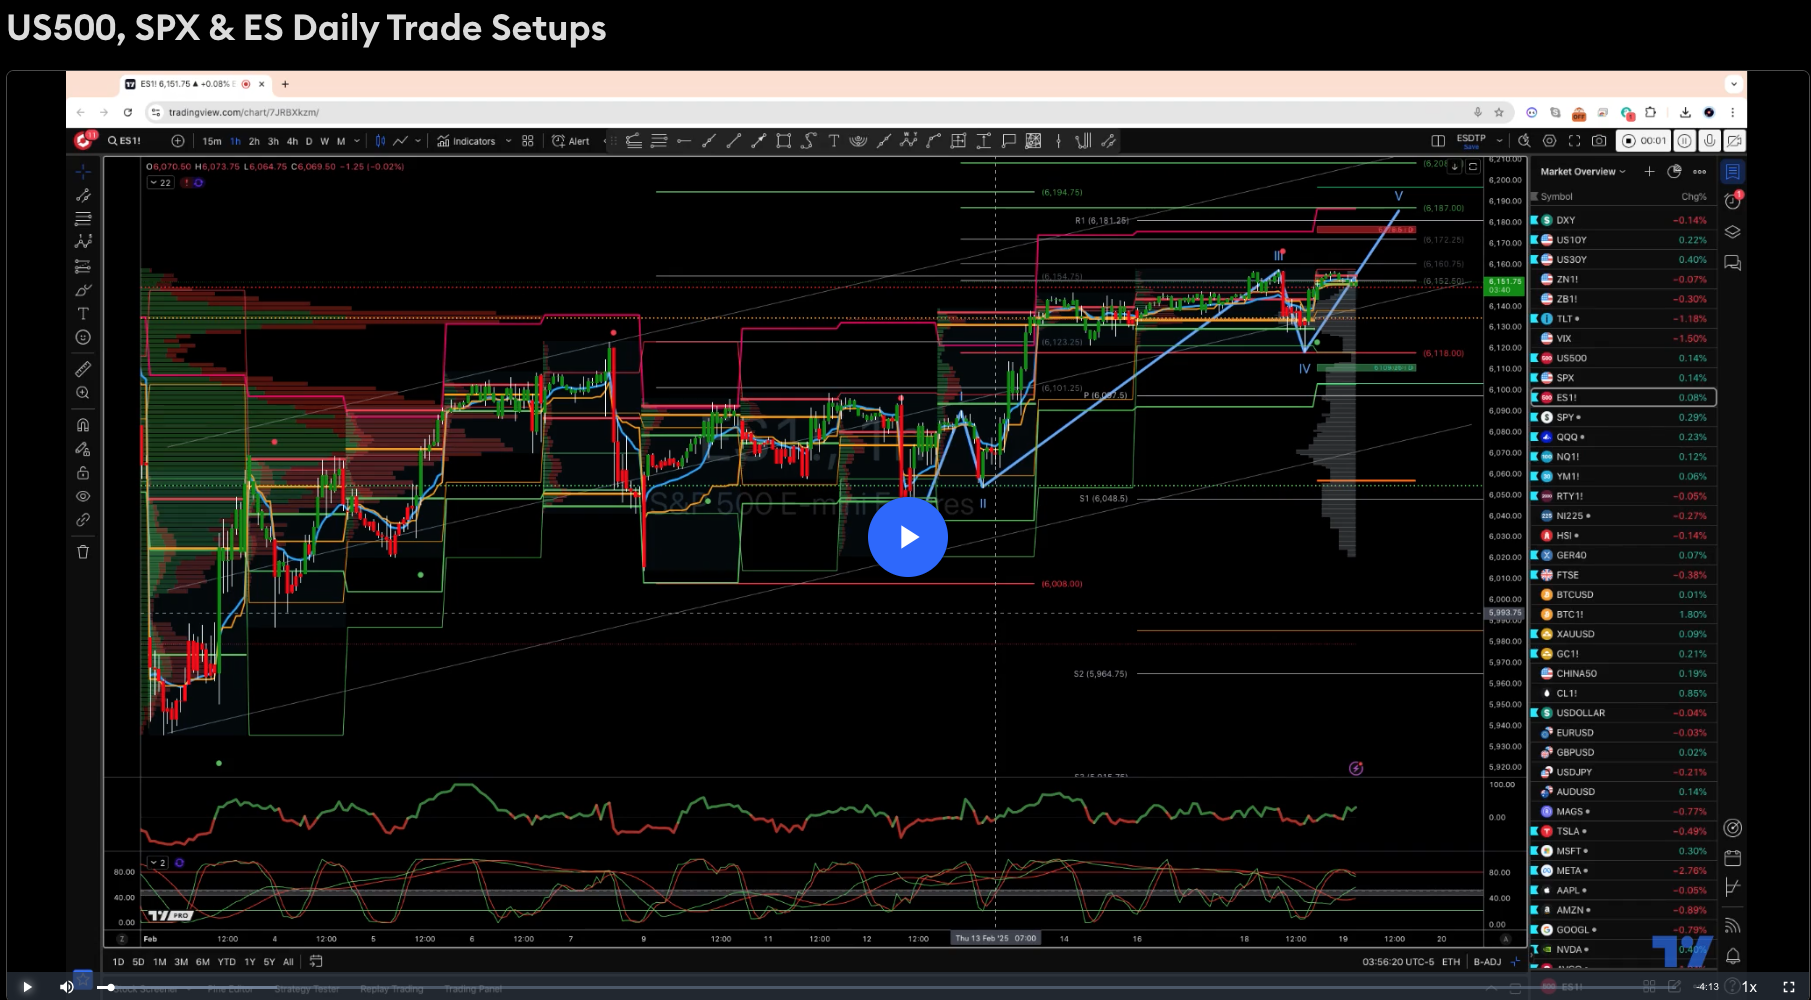Select the 2h timeframe
This screenshot has width=1811, height=1000.
click(254, 141)
